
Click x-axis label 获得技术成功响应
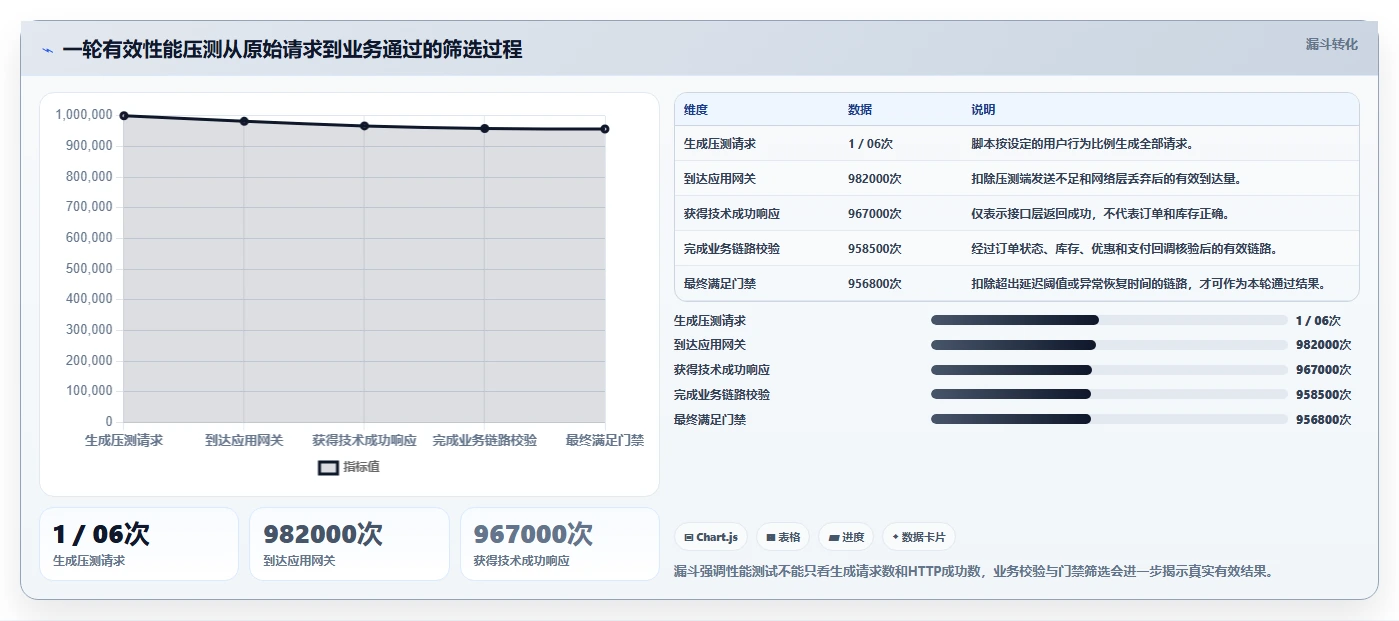pyautogui.click(x=364, y=440)
